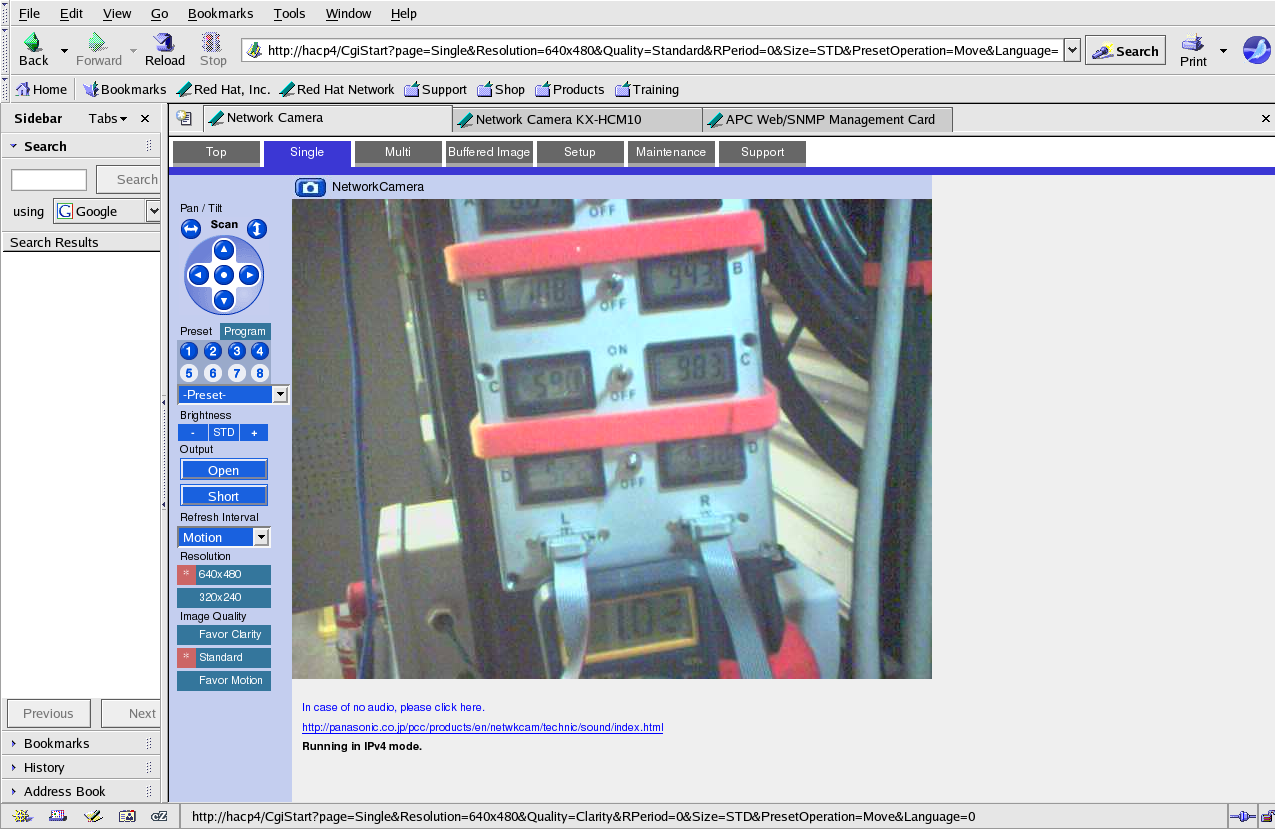Open the Buffered Image tab
Viewport: 1275px width, 829px height.
489,152
